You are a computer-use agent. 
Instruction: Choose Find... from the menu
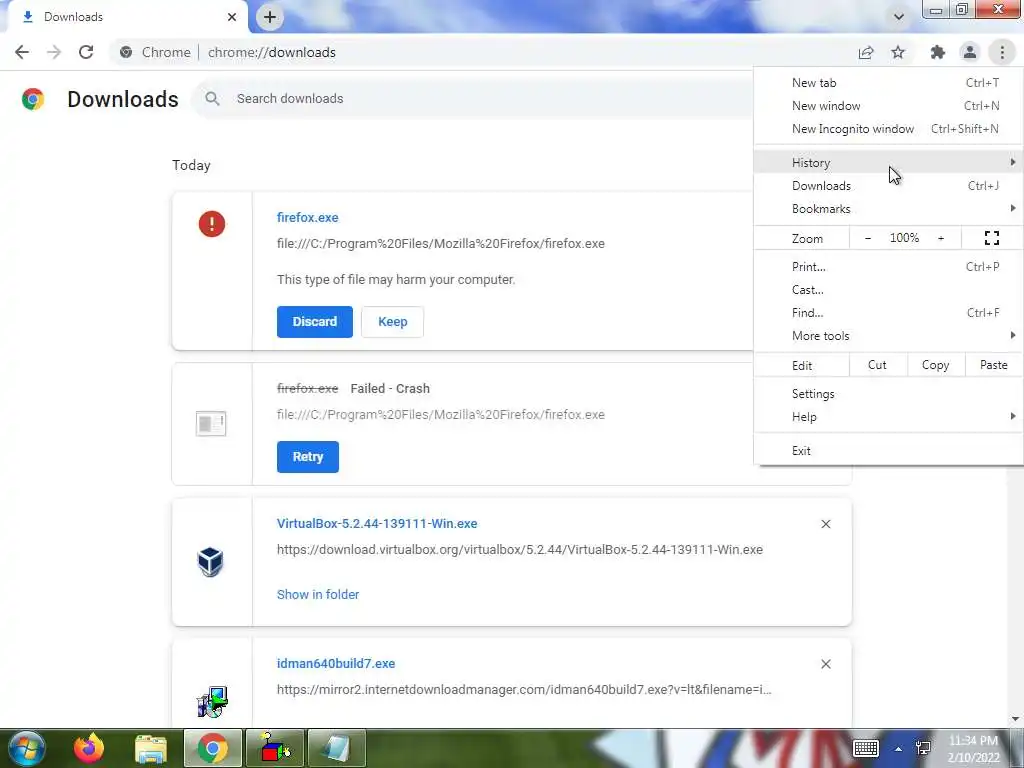coord(888,313)
